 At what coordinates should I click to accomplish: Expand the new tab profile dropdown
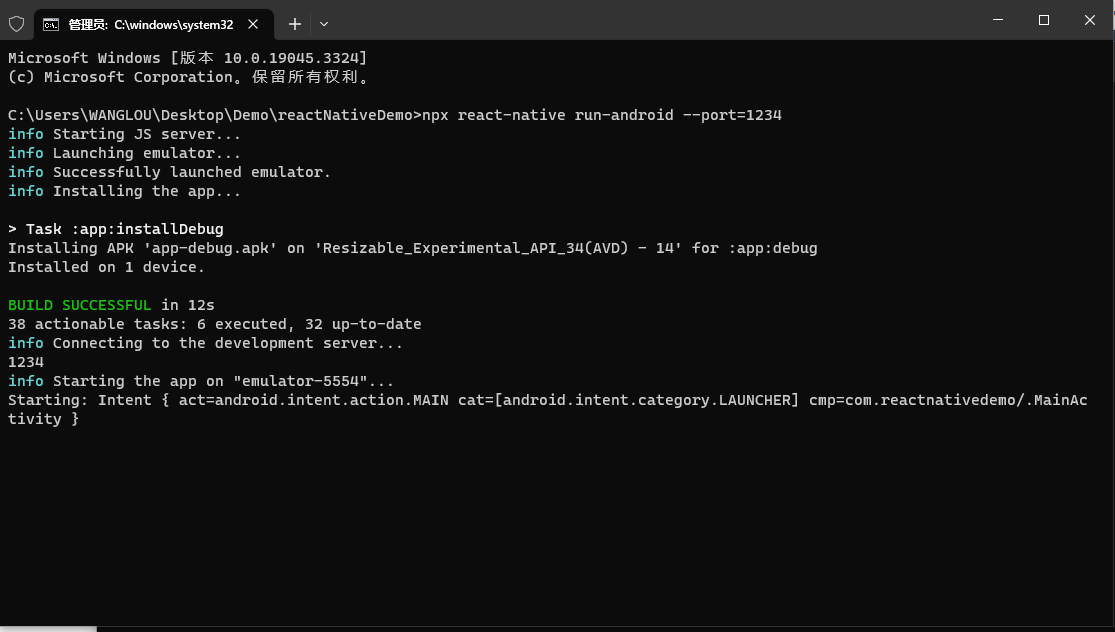click(x=324, y=24)
